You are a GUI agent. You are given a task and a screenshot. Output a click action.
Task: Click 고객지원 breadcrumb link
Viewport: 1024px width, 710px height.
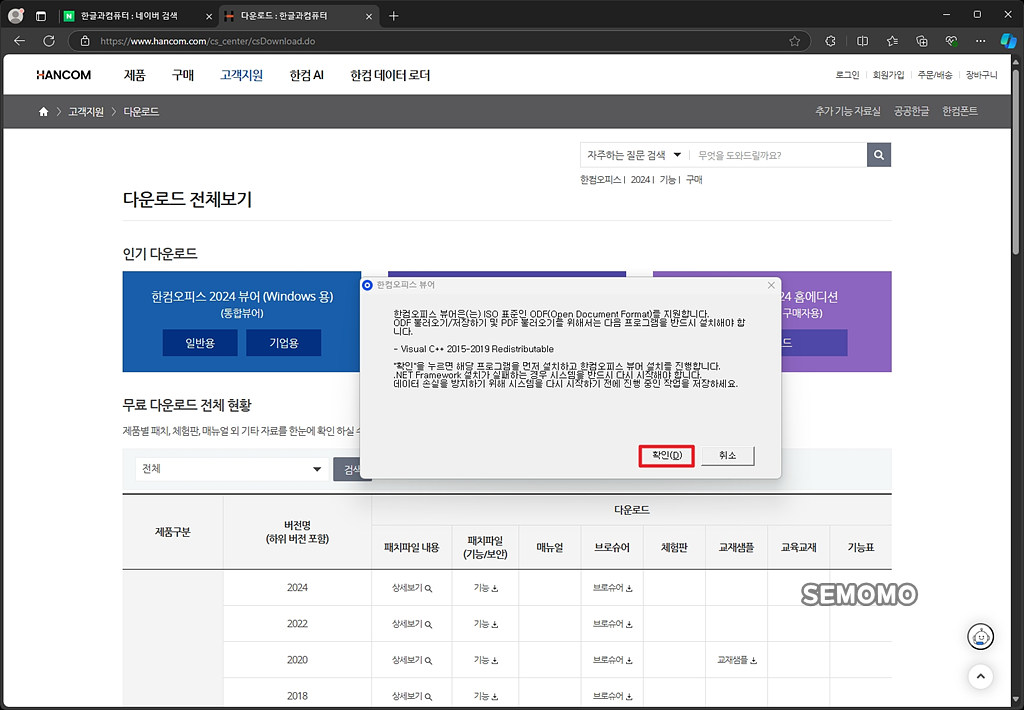pos(86,112)
